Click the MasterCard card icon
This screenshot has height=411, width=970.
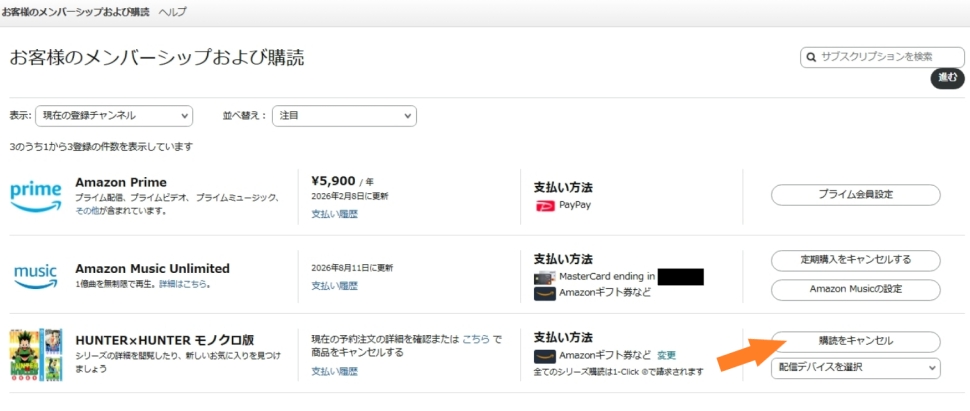point(545,277)
